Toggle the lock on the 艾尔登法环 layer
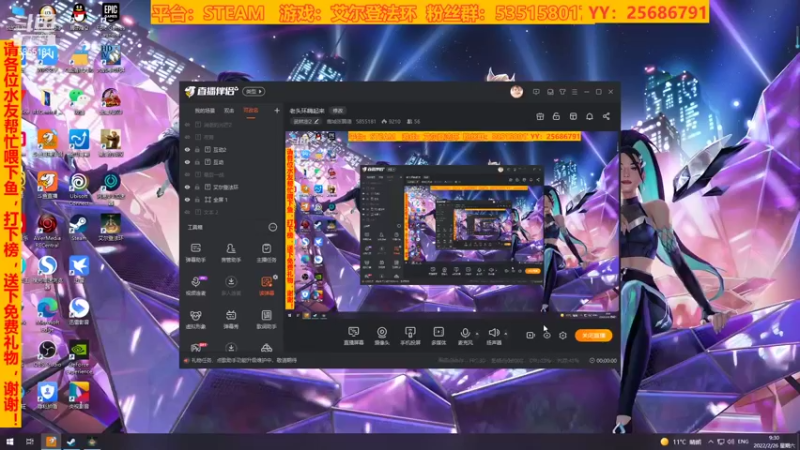Image resolution: width=800 pixels, height=450 pixels. [197, 187]
